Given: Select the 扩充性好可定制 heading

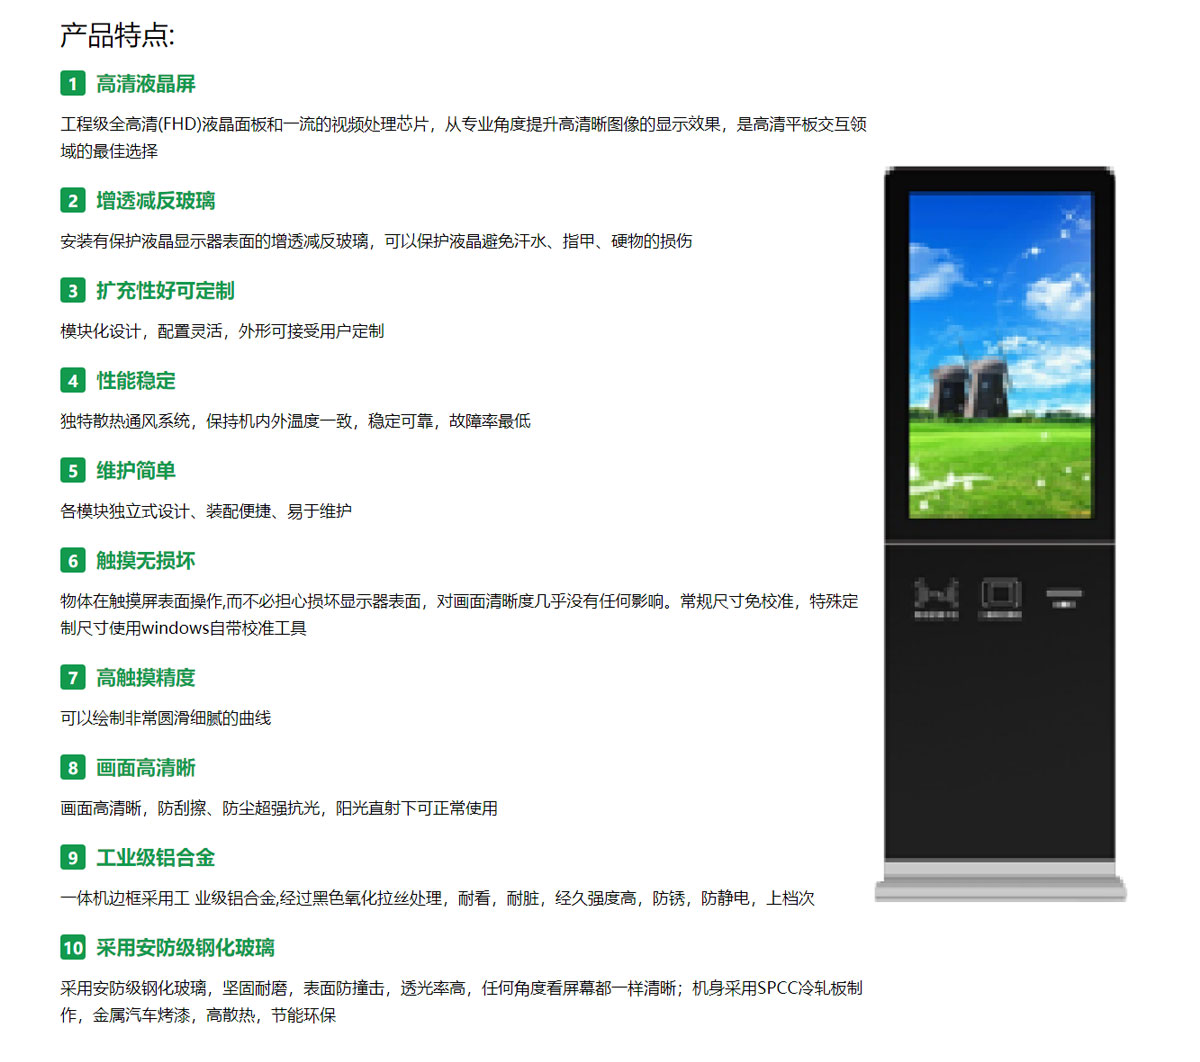Looking at the screenshot, I should click(x=165, y=290).
